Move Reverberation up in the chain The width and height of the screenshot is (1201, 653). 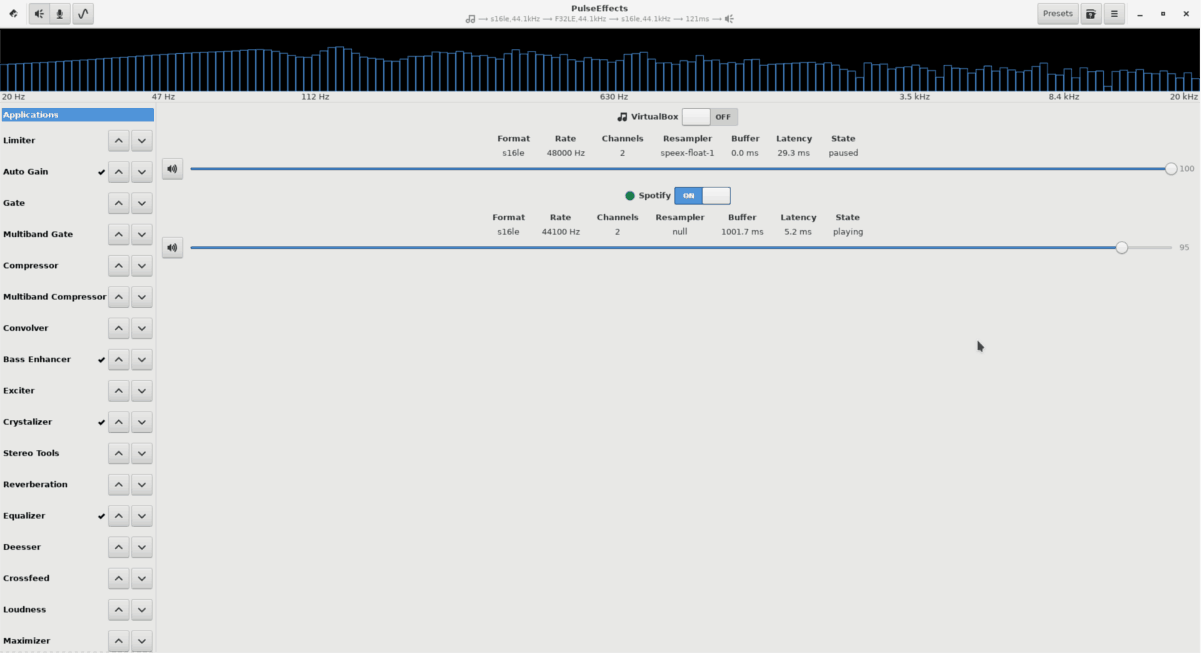click(x=118, y=484)
